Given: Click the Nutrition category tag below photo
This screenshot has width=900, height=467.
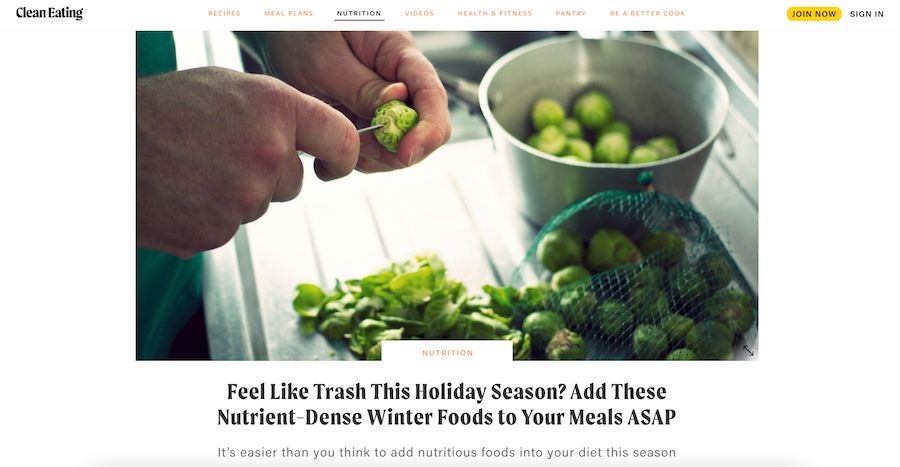Looking at the screenshot, I should coord(448,353).
